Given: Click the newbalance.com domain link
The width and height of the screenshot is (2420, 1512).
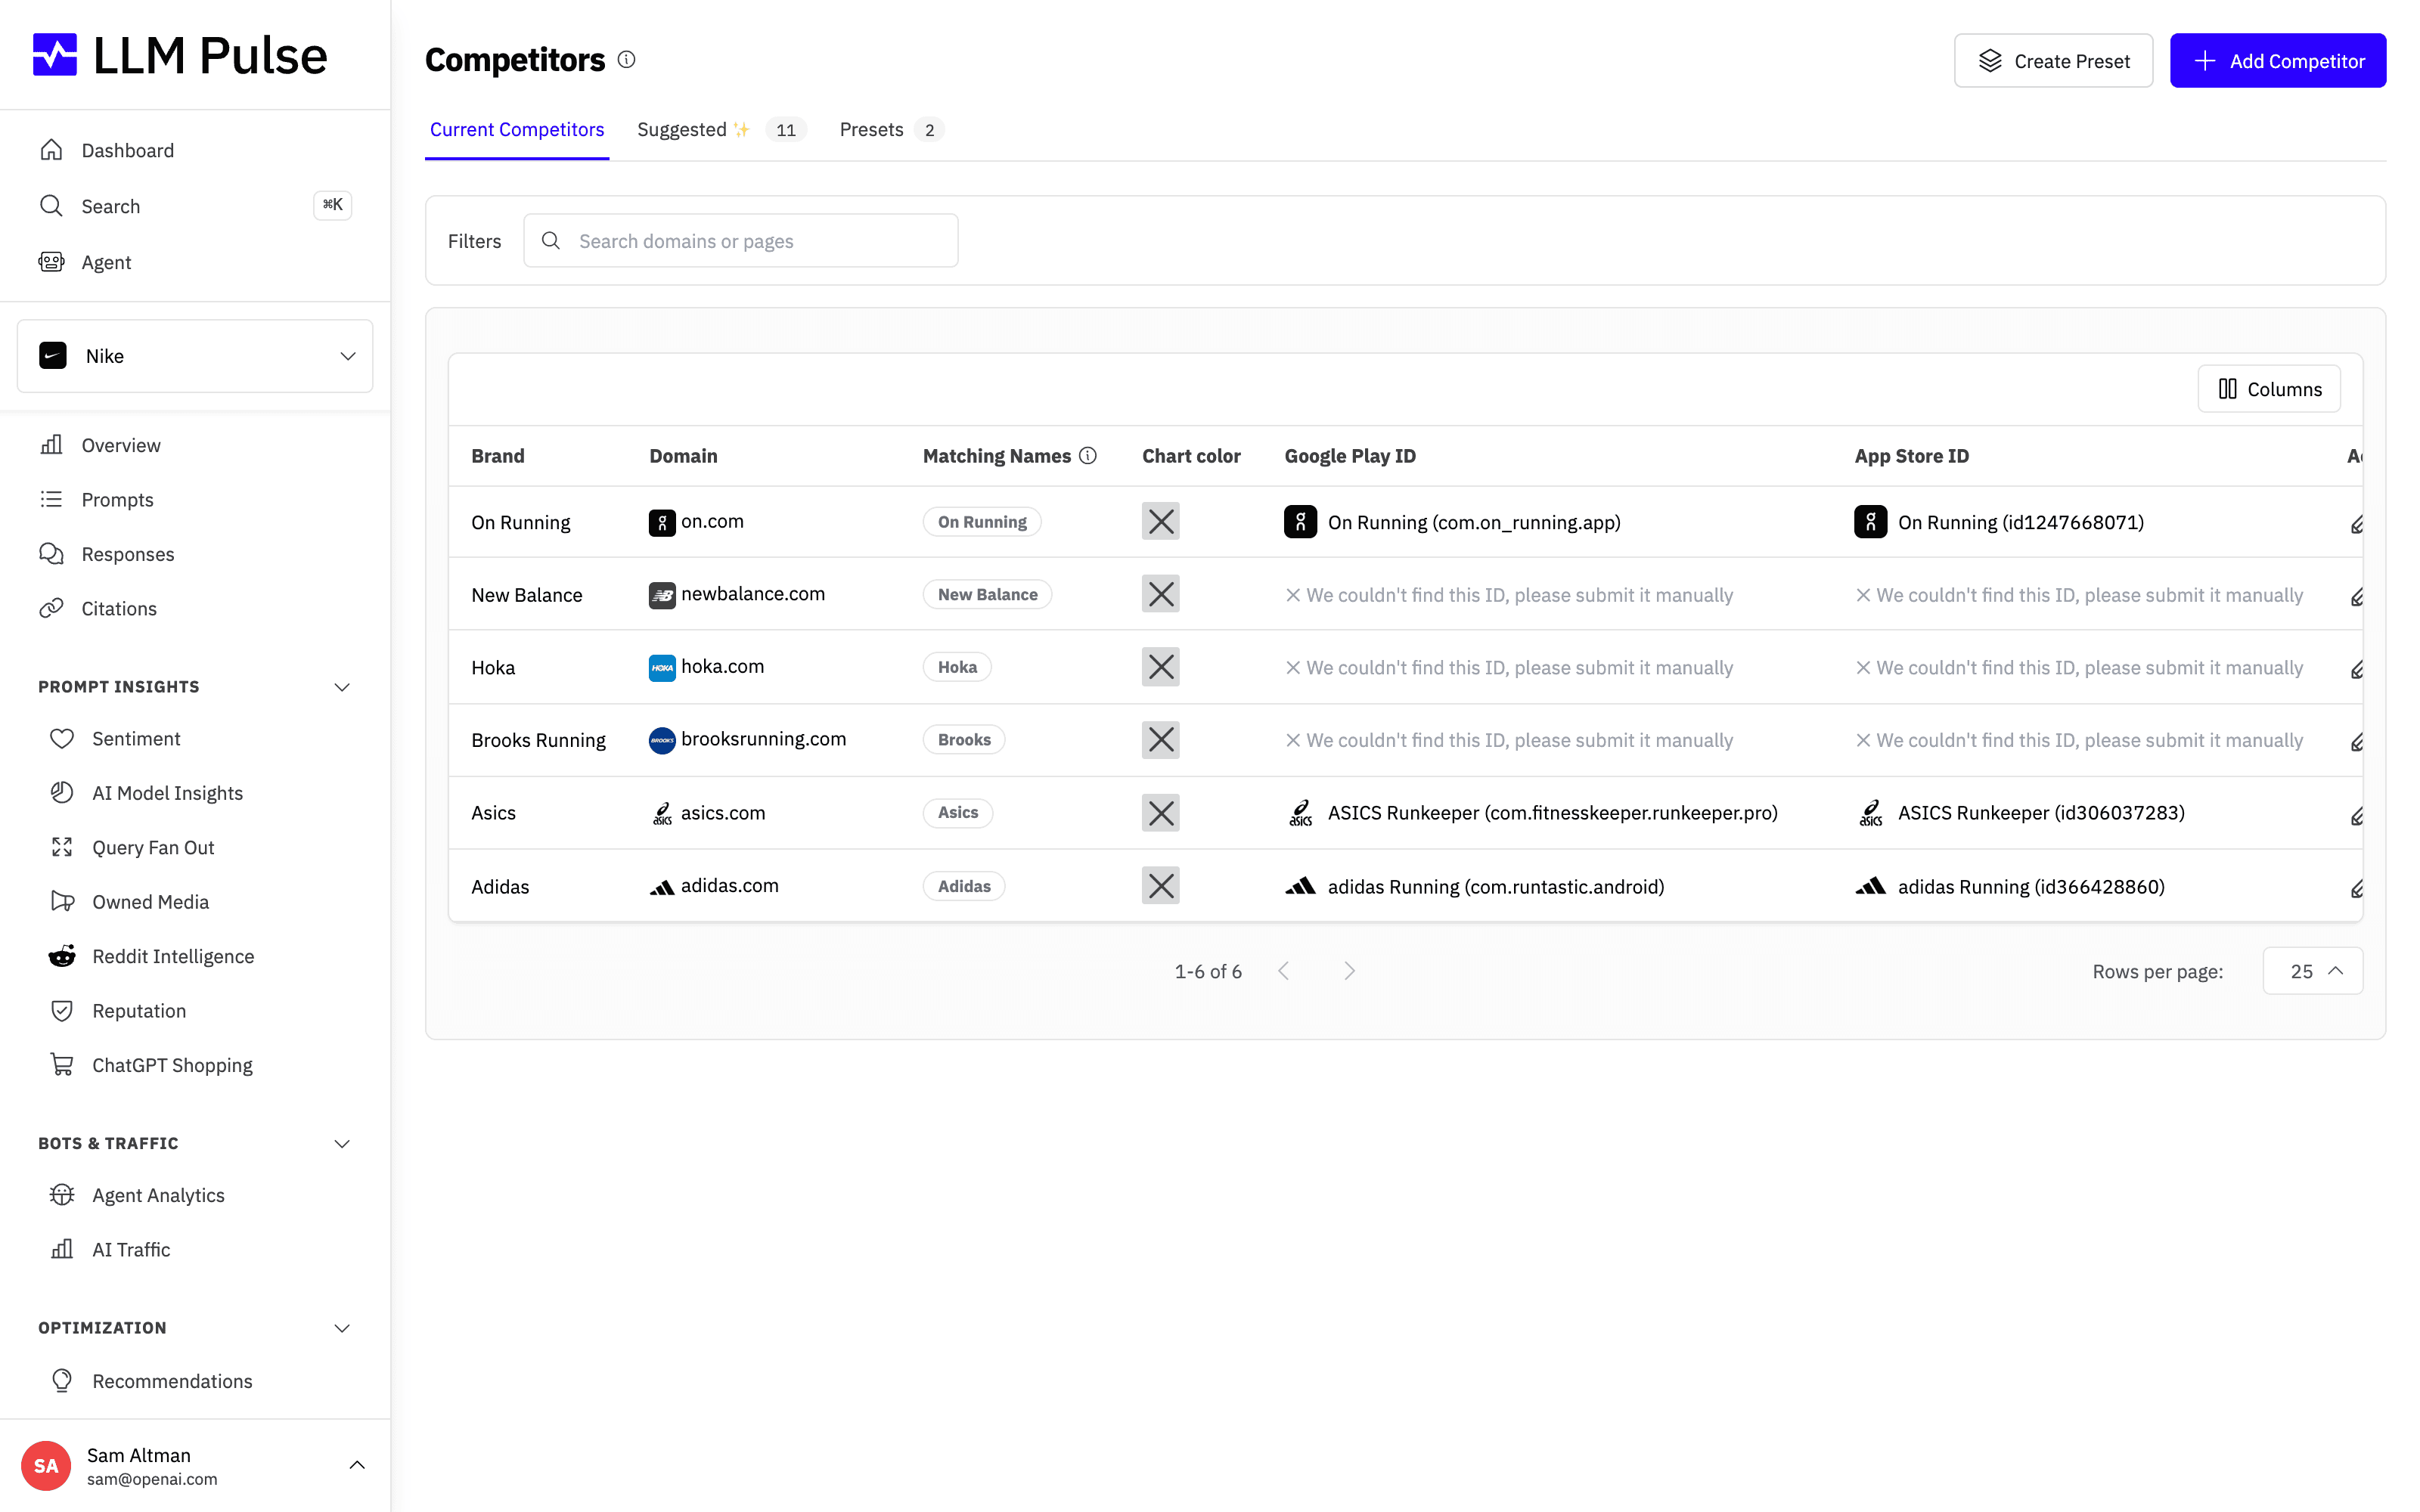Looking at the screenshot, I should [753, 594].
